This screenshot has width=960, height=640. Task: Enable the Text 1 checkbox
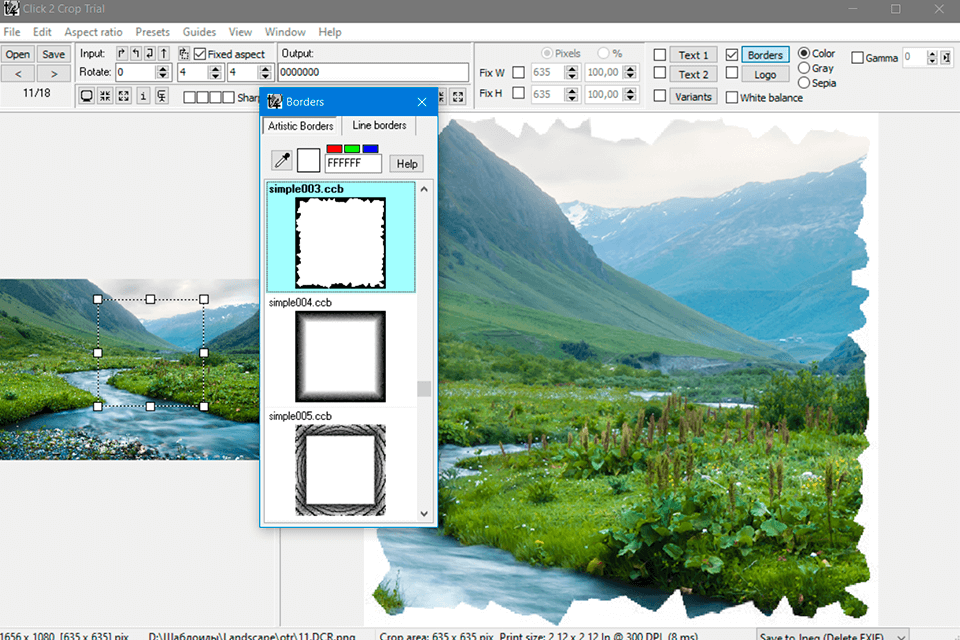click(659, 55)
